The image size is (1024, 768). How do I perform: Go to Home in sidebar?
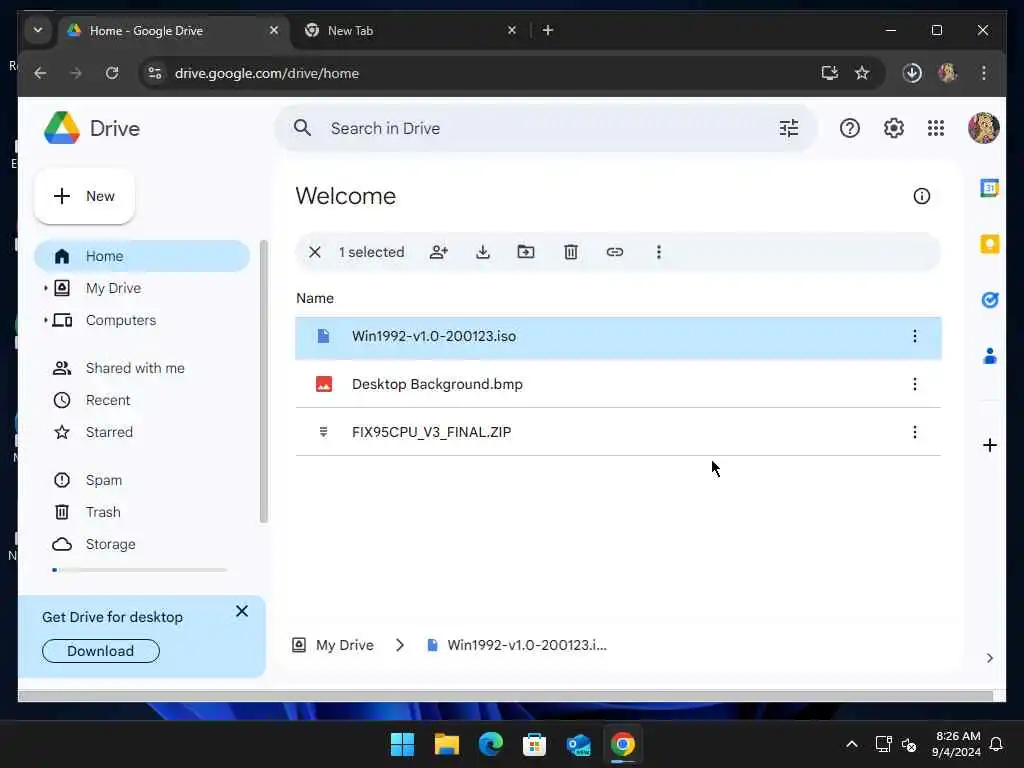tap(142, 256)
